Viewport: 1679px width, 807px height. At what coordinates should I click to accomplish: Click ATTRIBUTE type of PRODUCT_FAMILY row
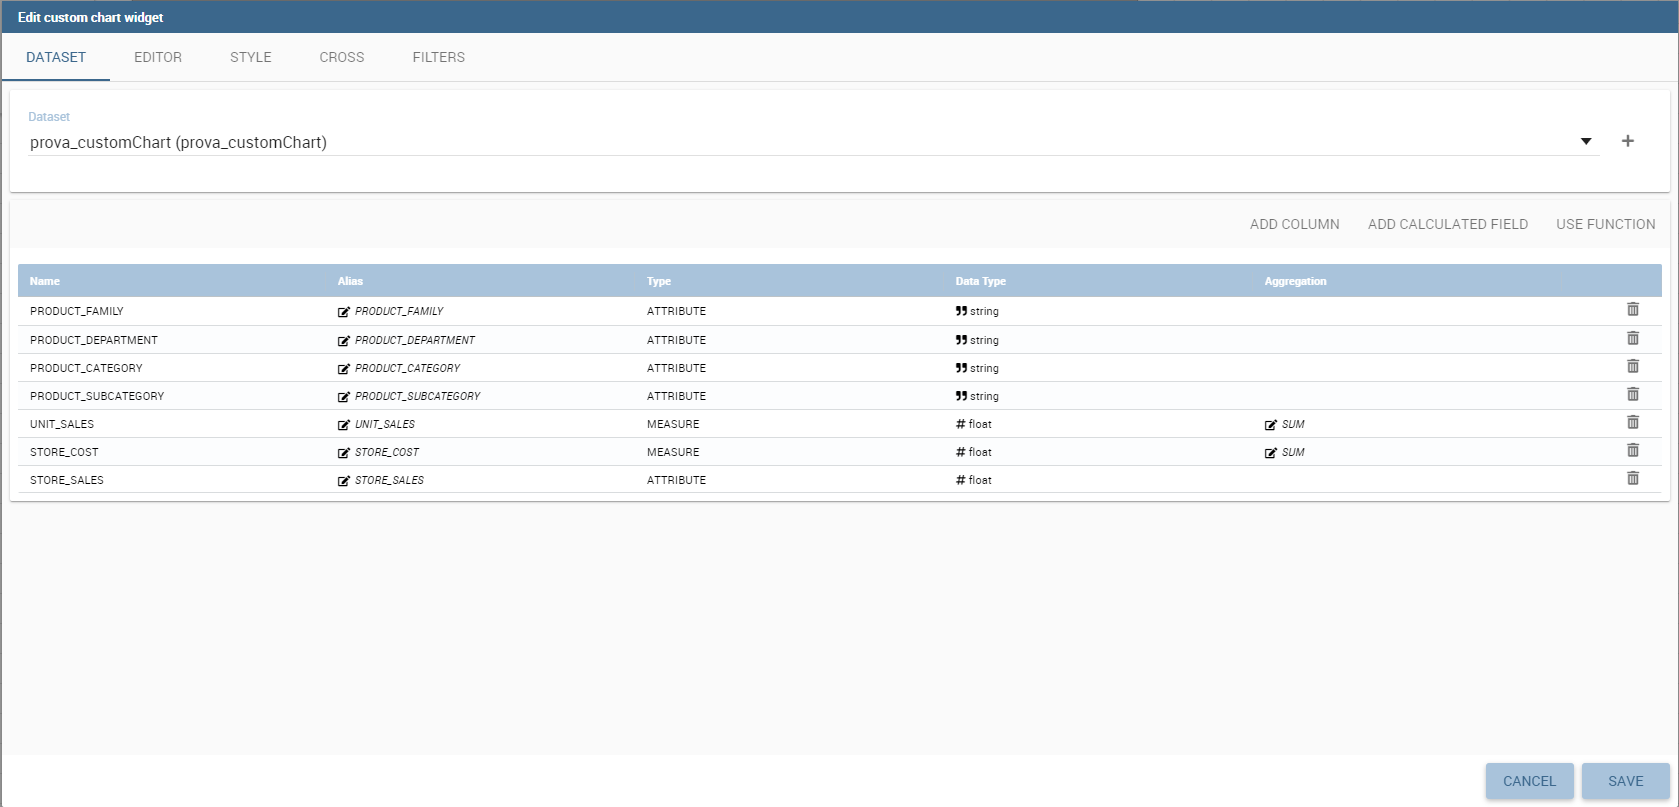[x=676, y=311]
